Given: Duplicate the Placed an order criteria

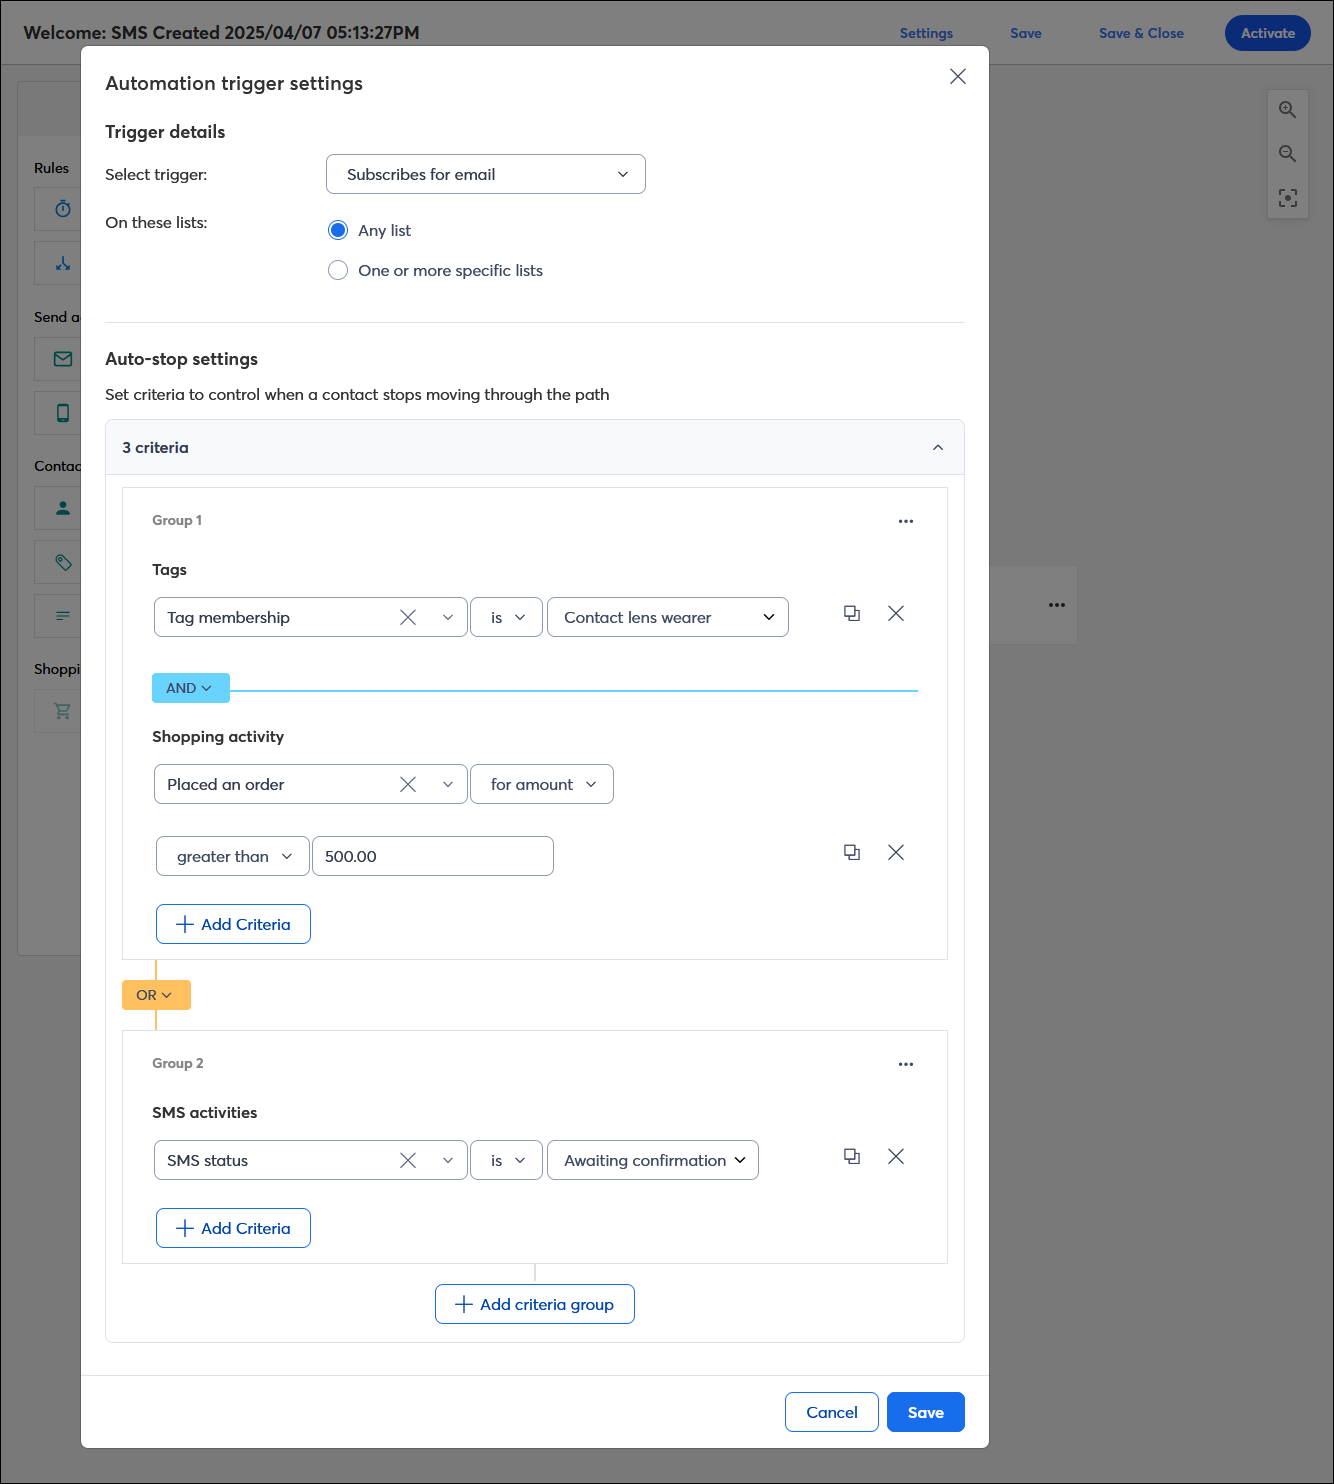Looking at the screenshot, I should point(852,853).
